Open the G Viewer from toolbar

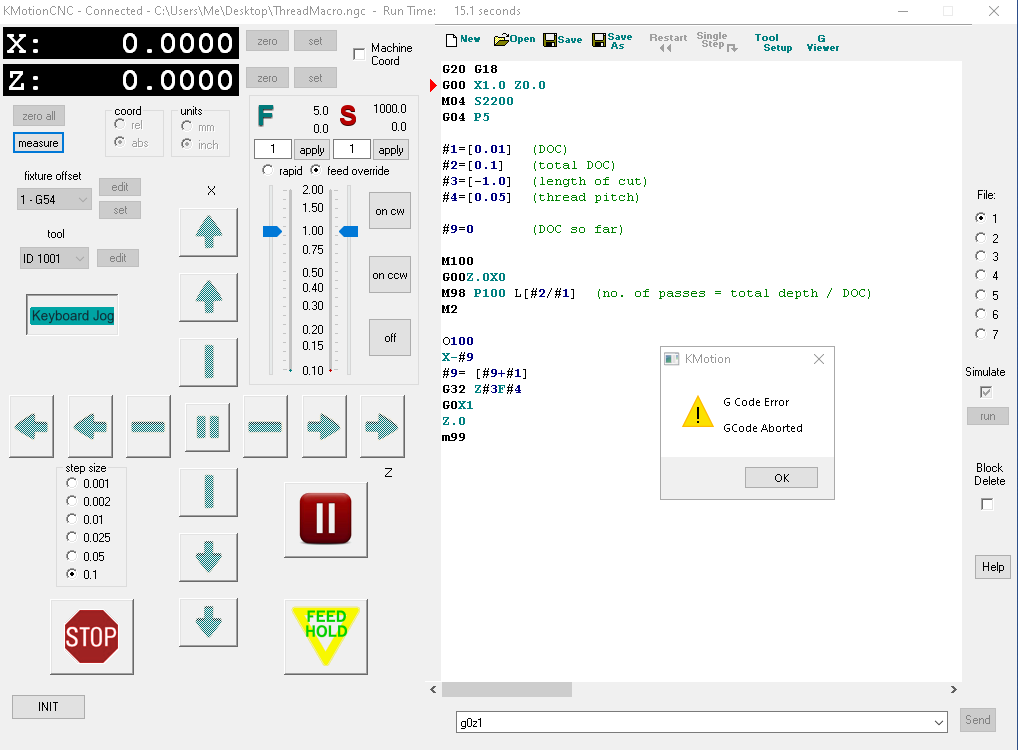822,42
